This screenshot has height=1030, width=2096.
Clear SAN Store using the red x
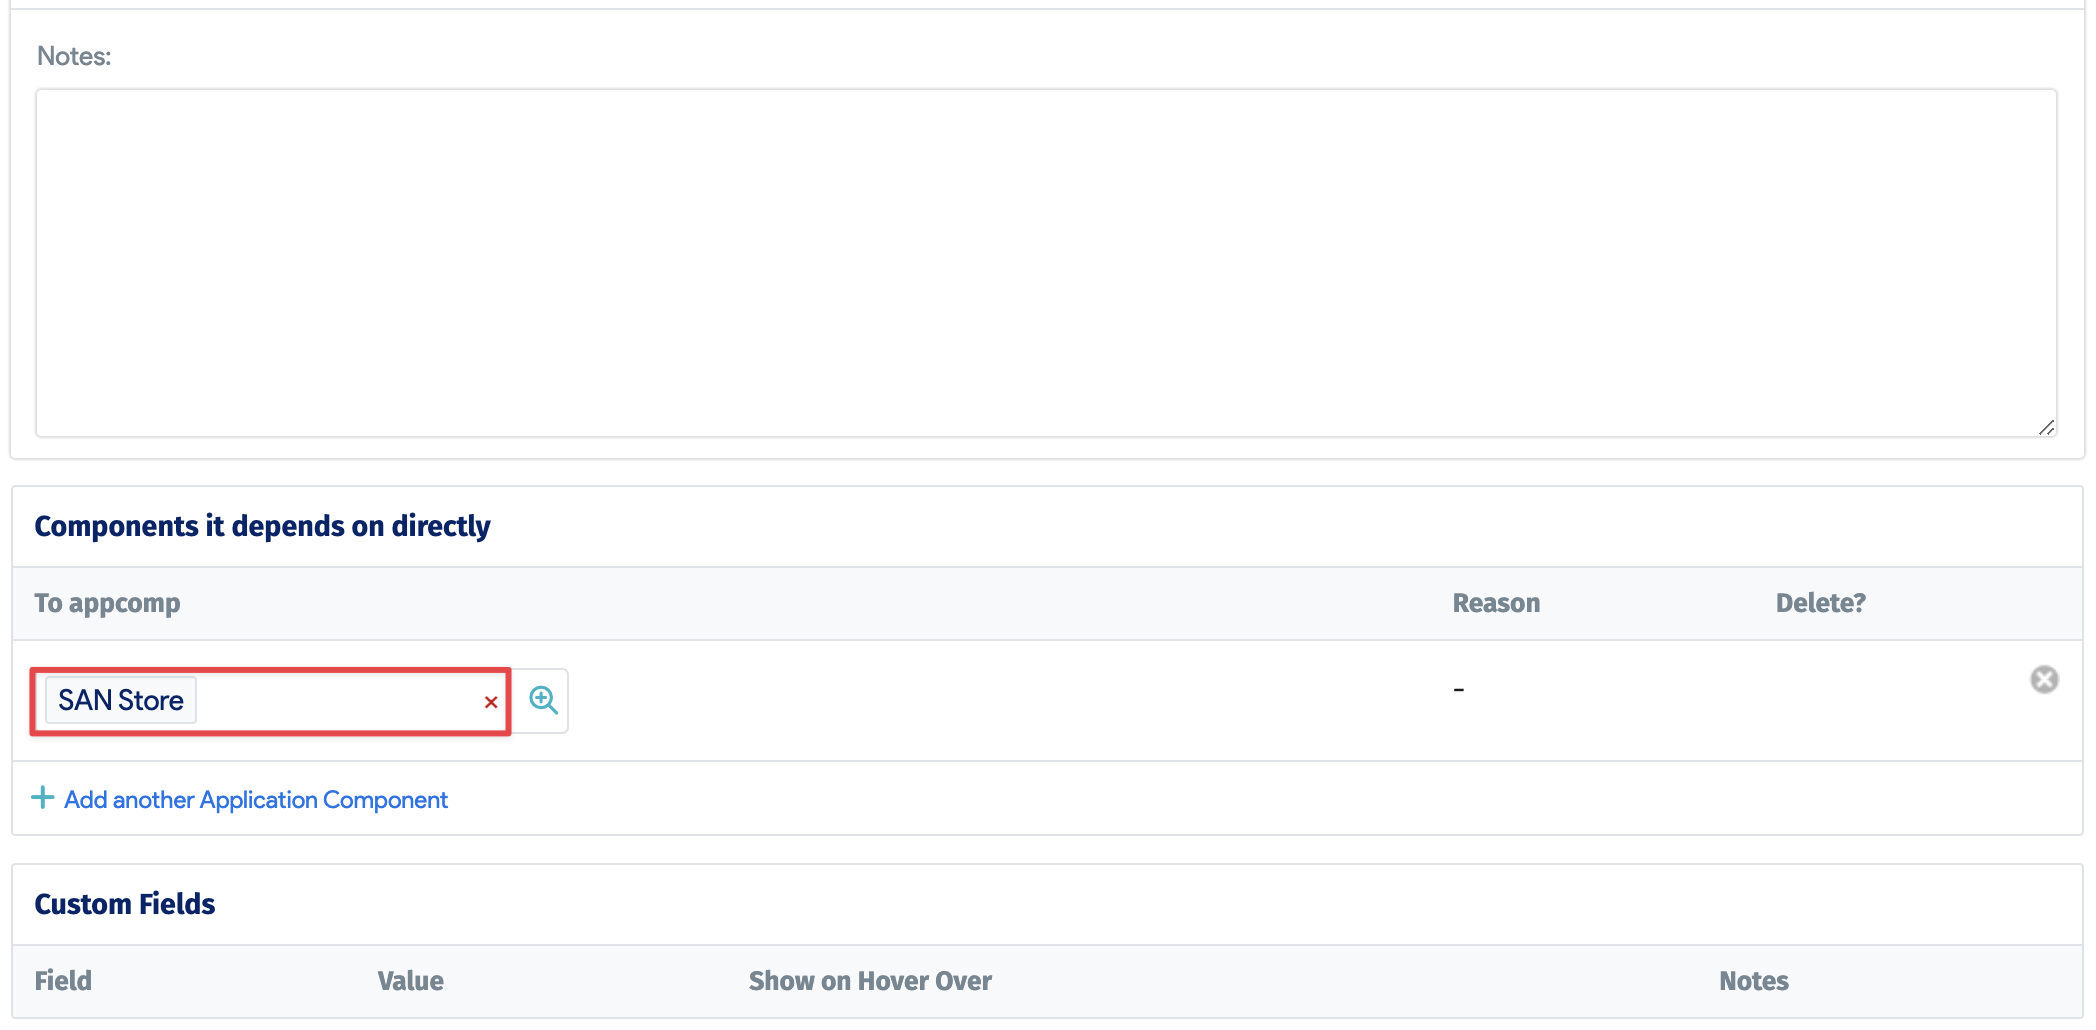(x=491, y=702)
